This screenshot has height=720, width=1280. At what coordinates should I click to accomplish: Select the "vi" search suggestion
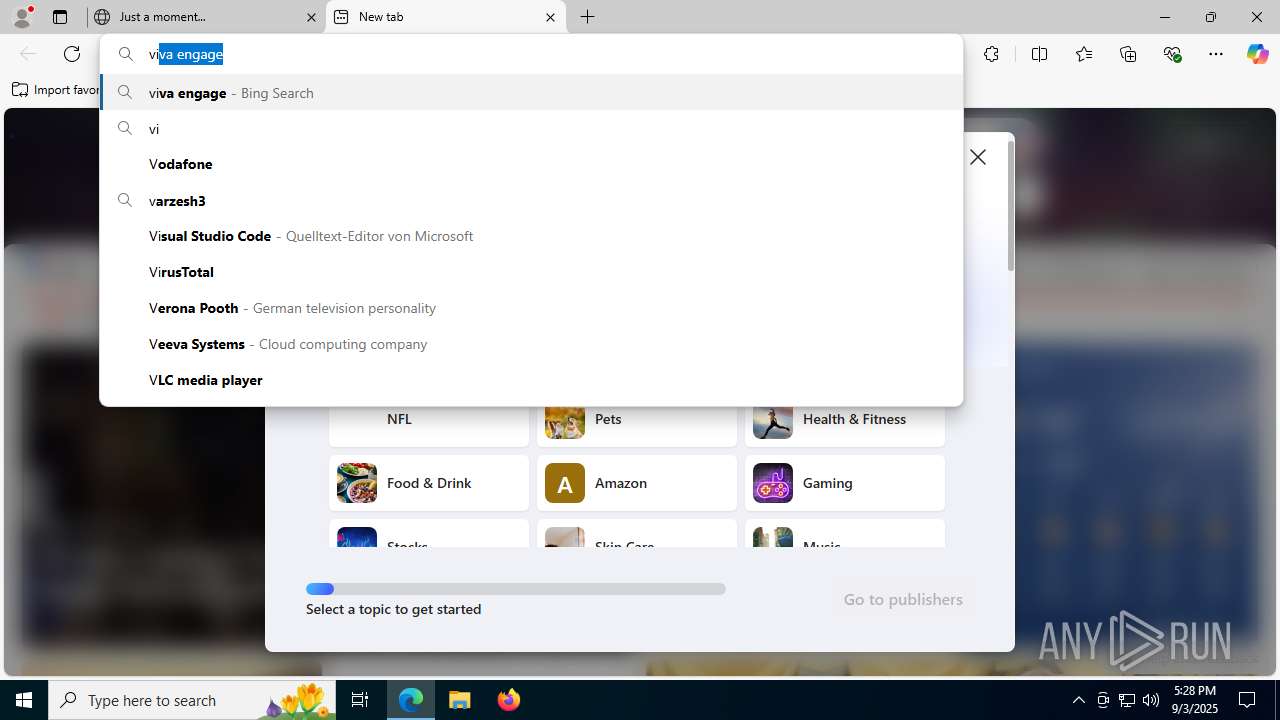pos(531,129)
